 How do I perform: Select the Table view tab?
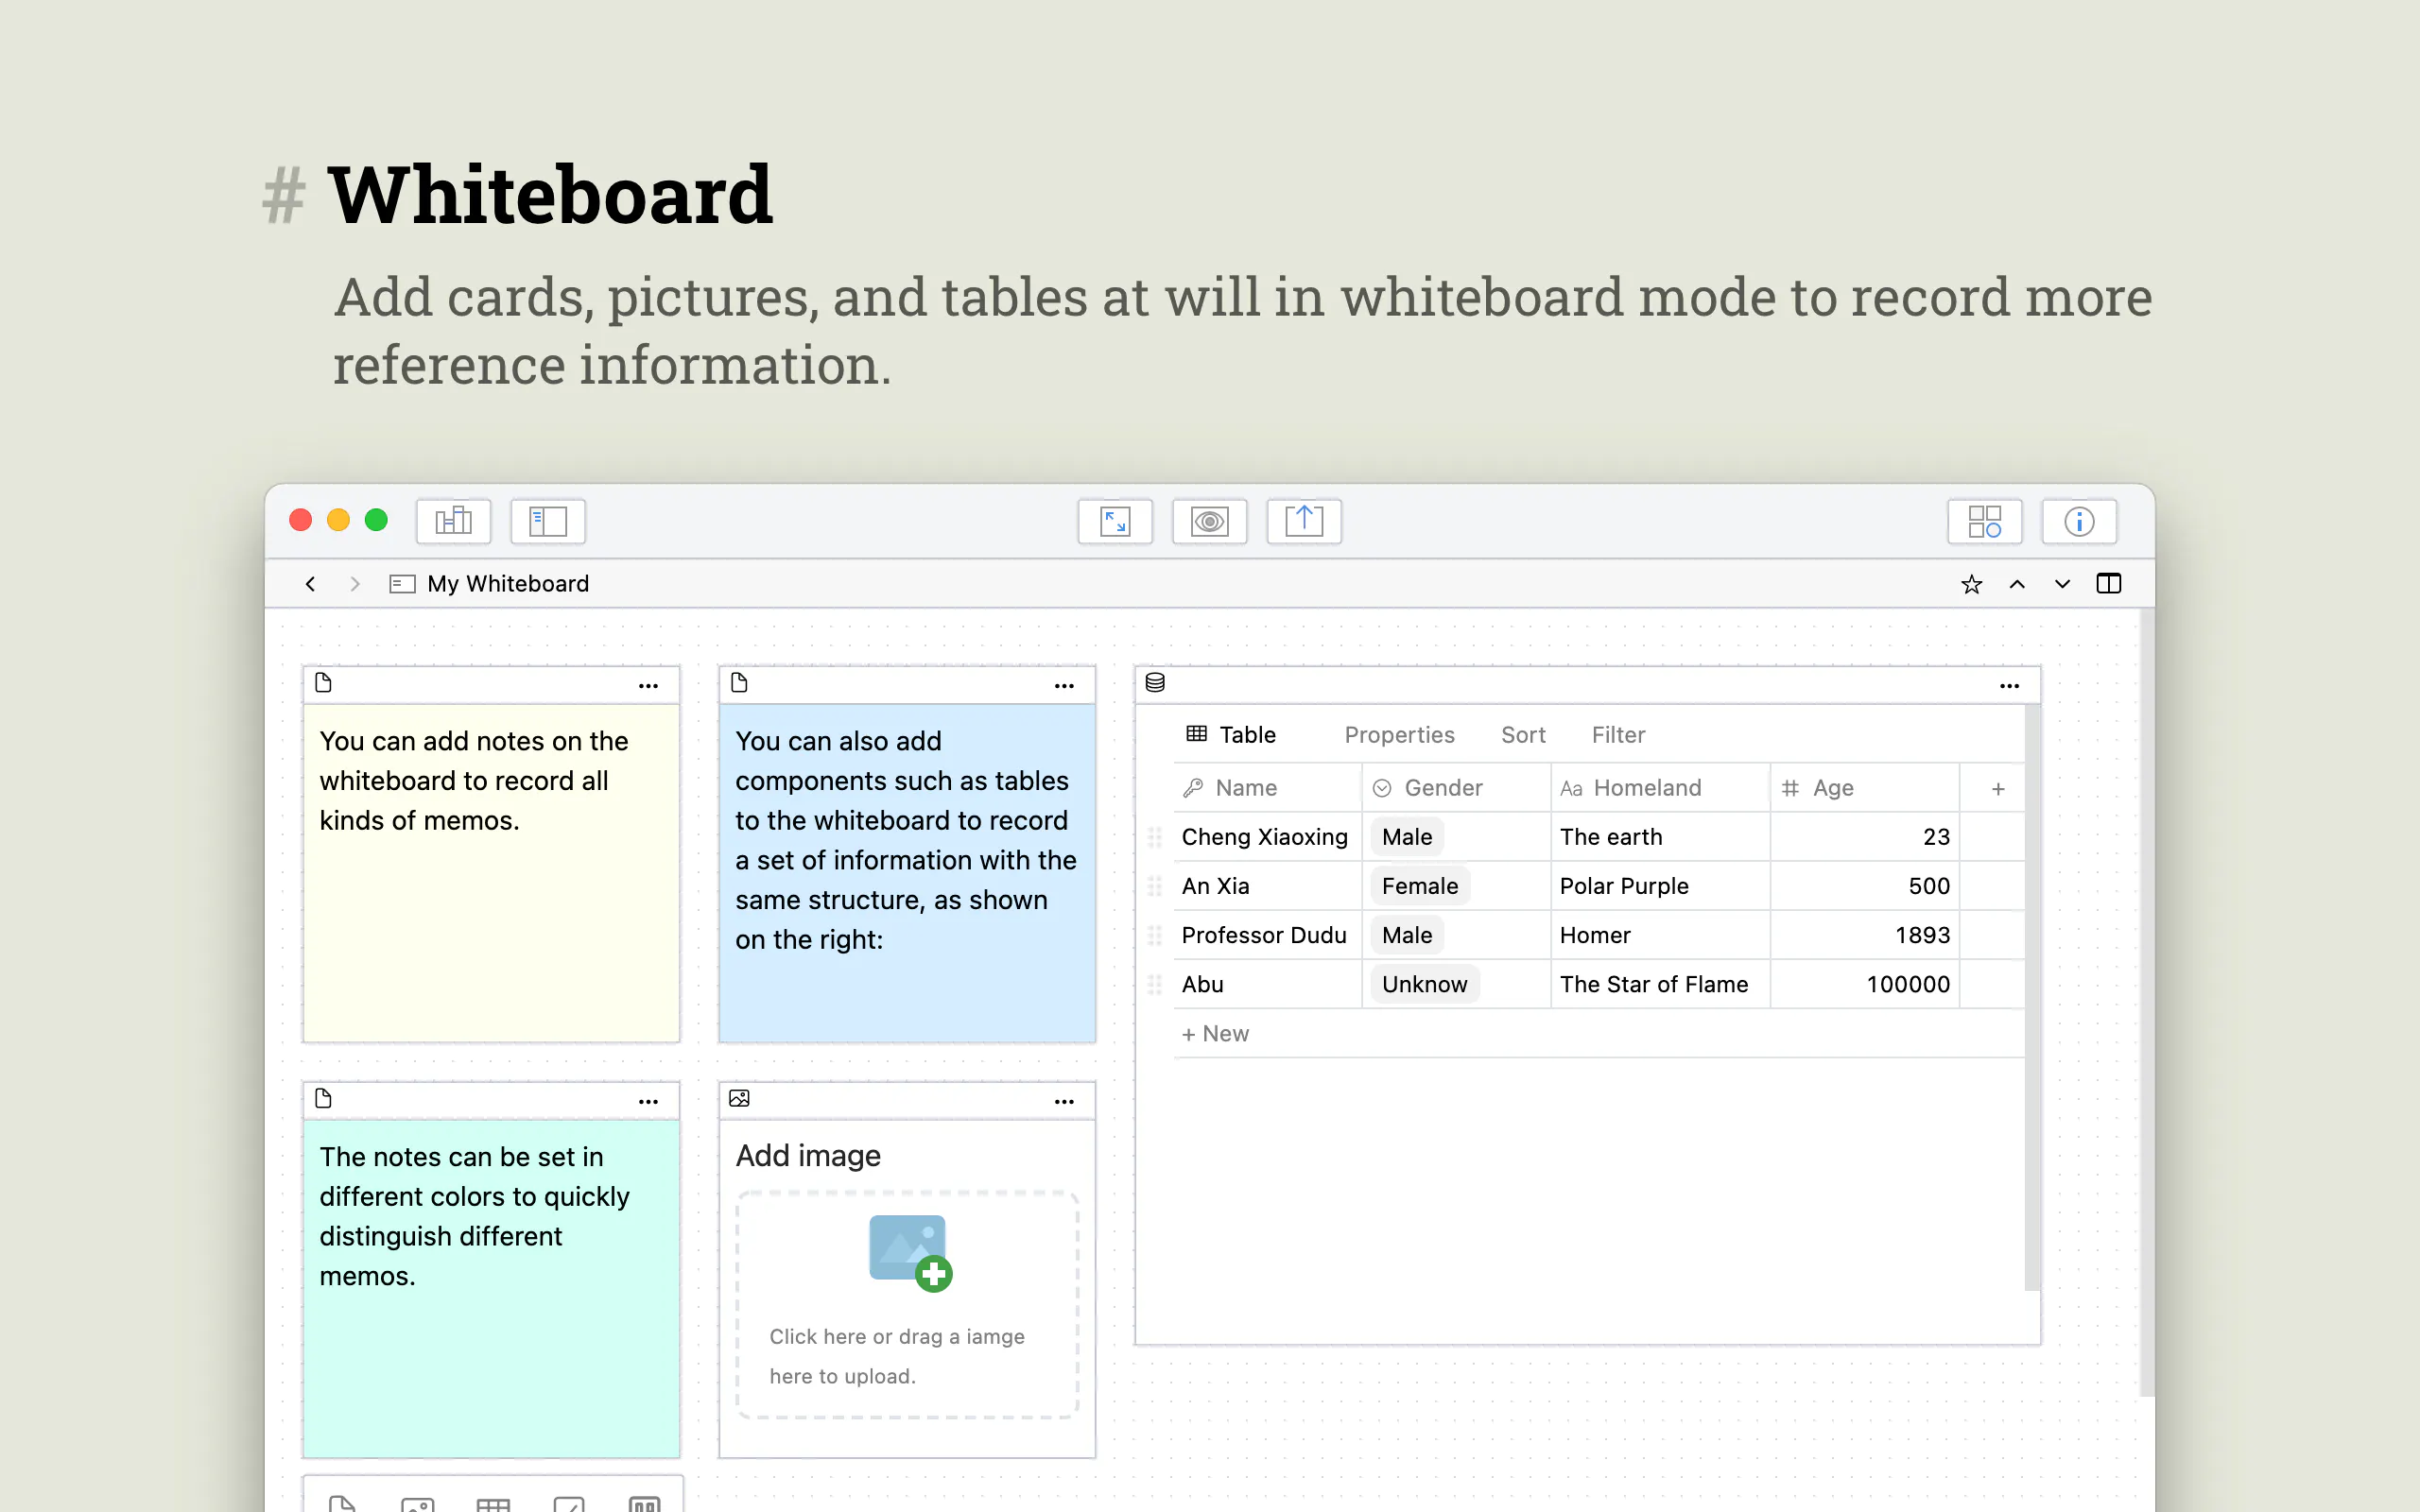[1230, 735]
